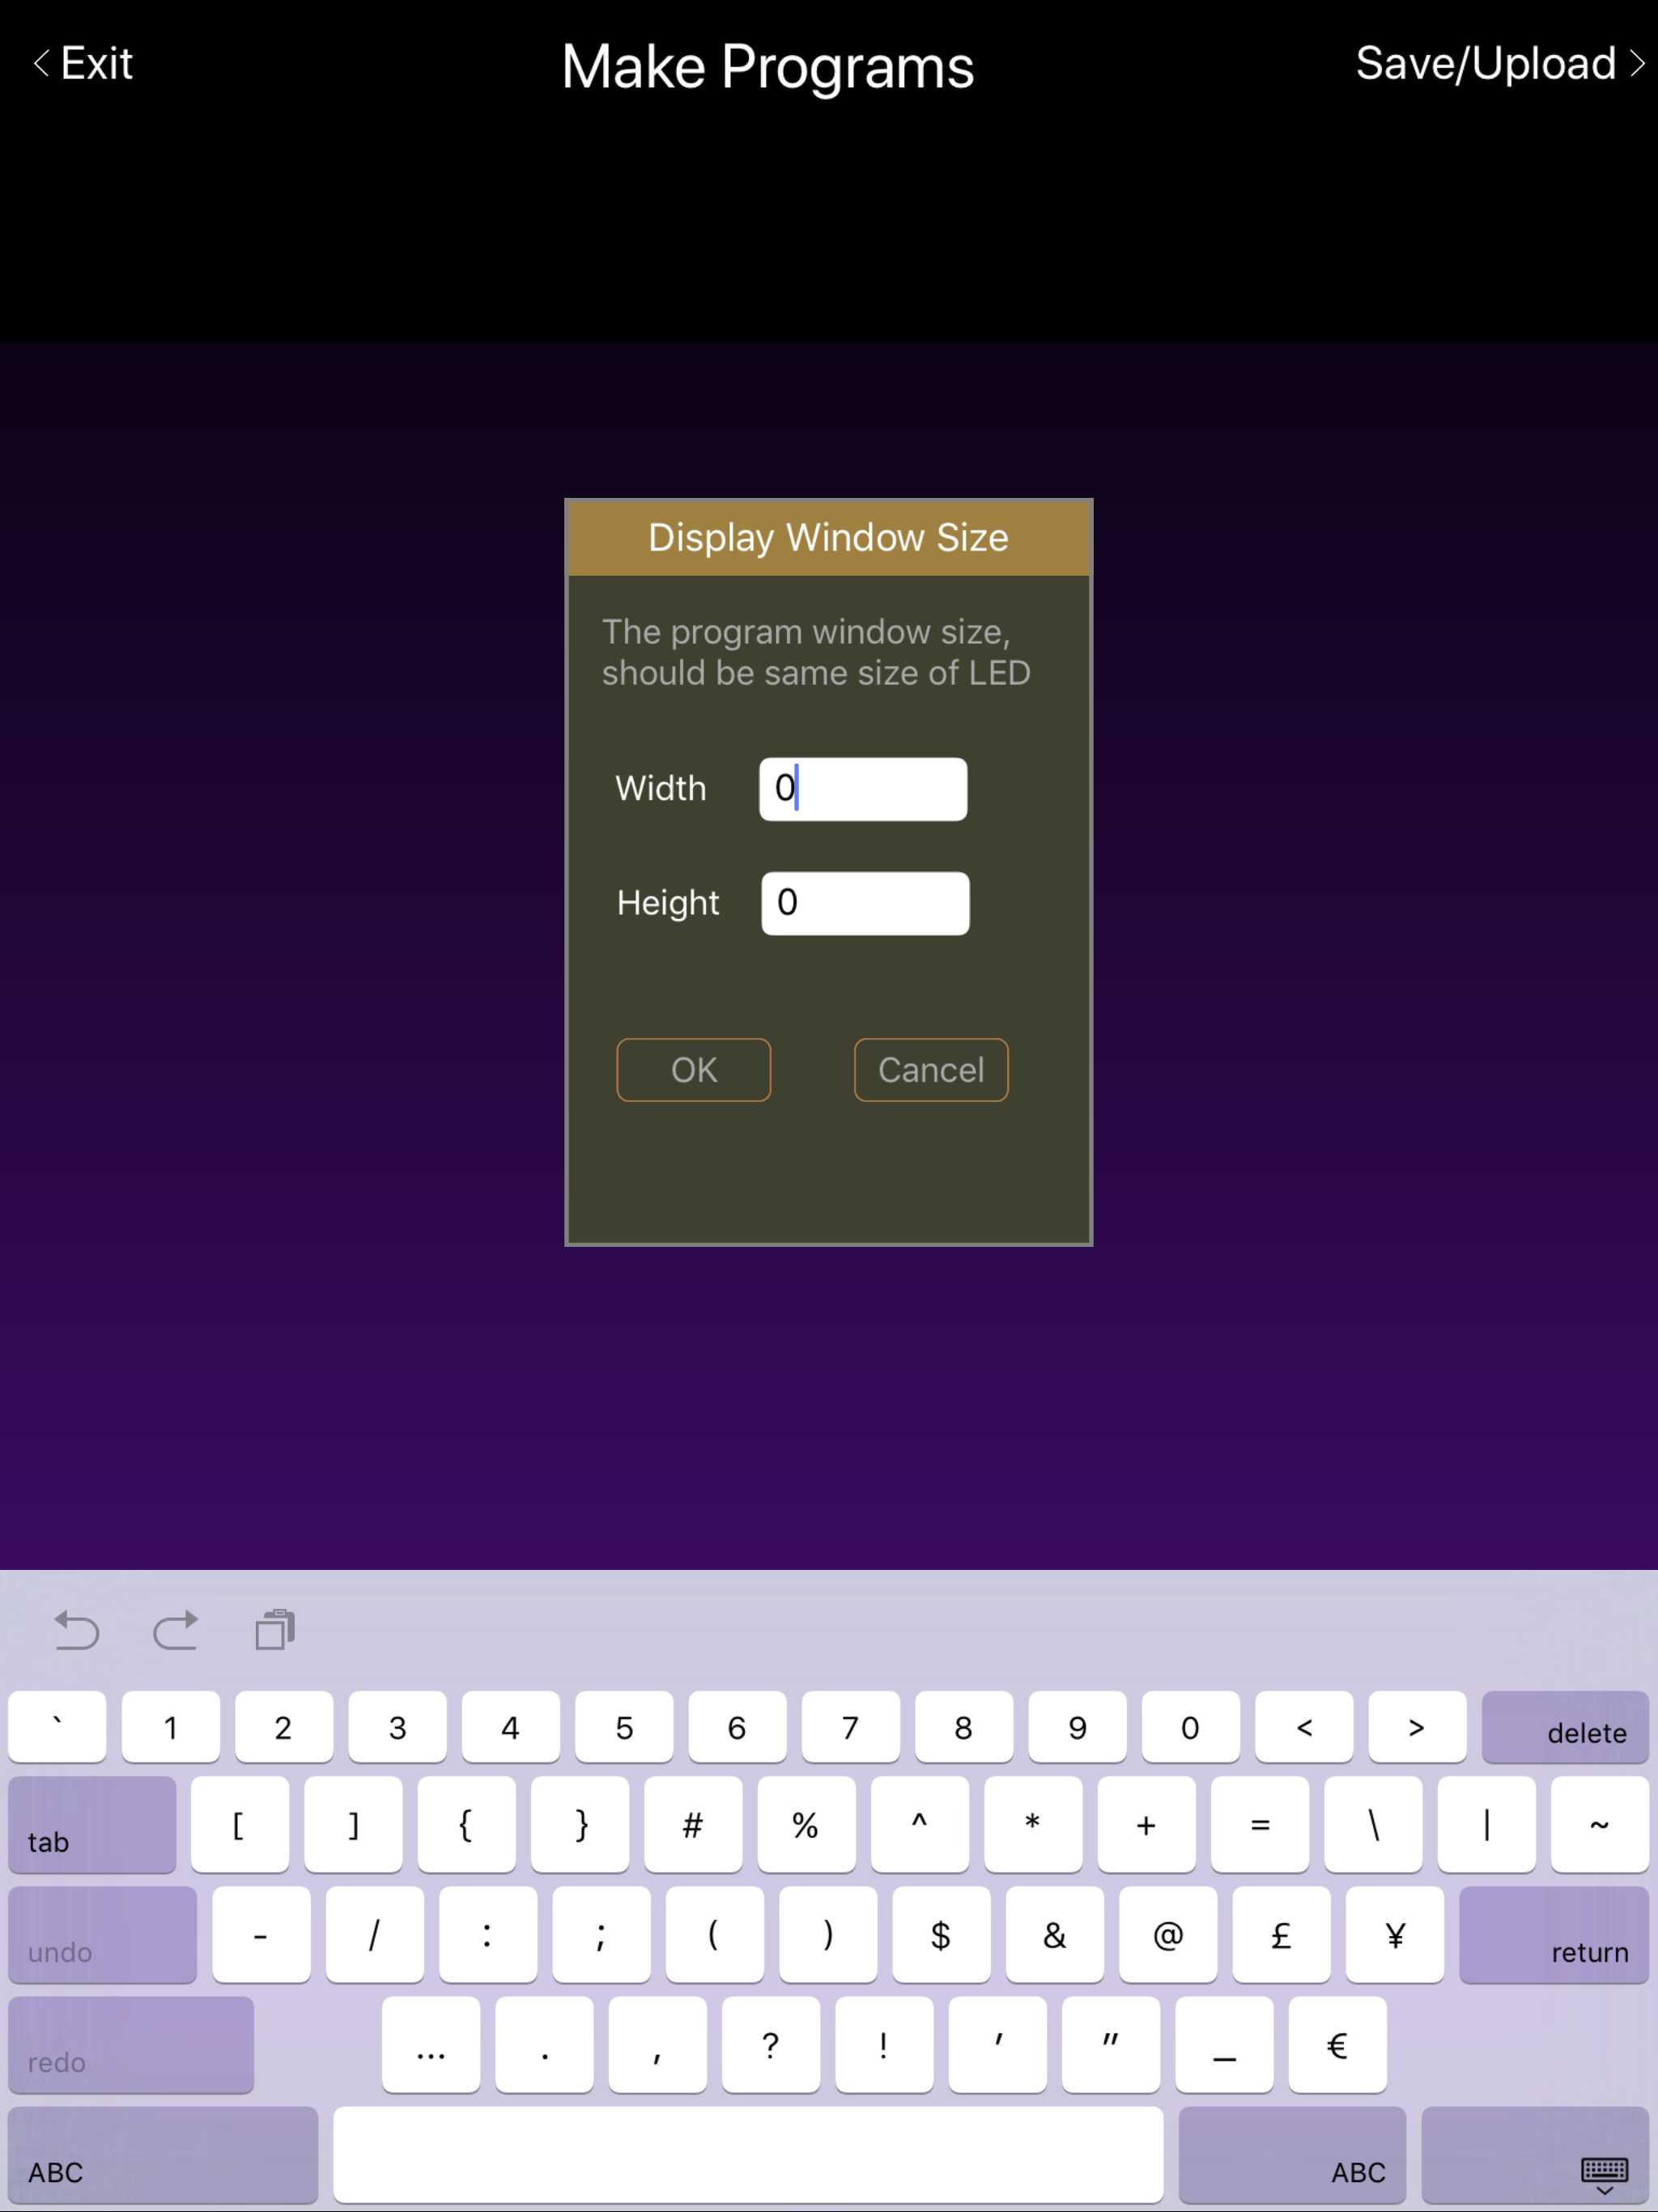Tap the right curly brace key

(580, 1825)
